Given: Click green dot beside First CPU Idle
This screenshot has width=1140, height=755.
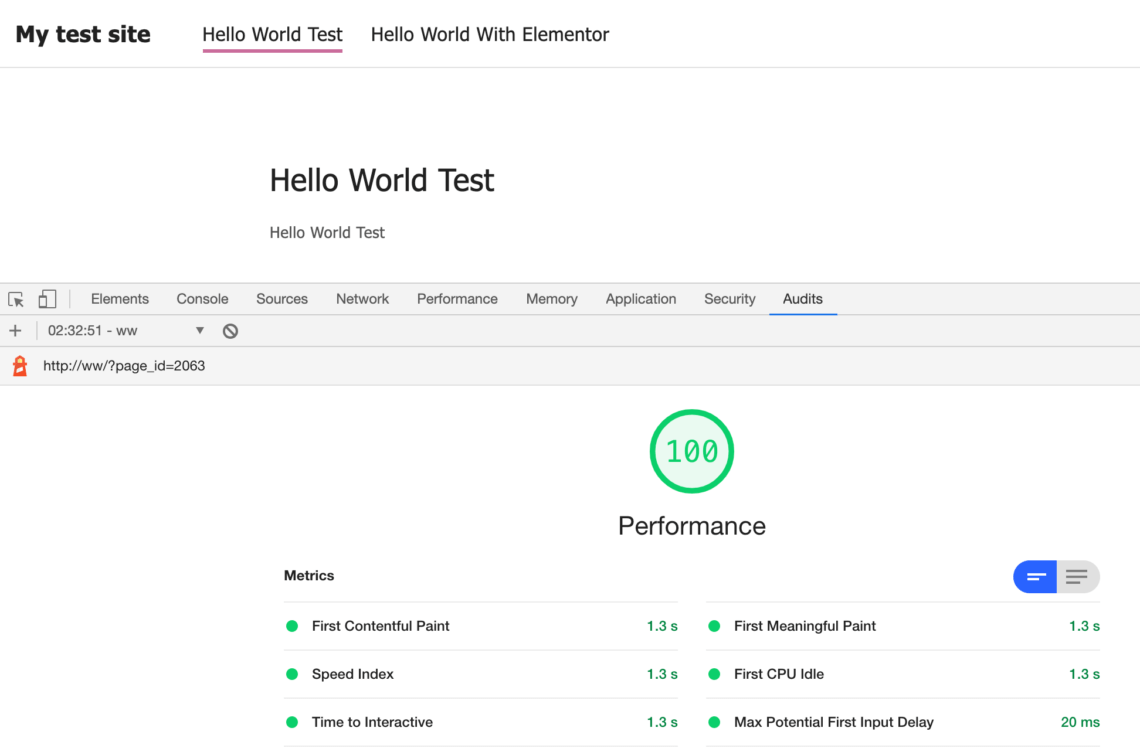Looking at the screenshot, I should coord(714,674).
